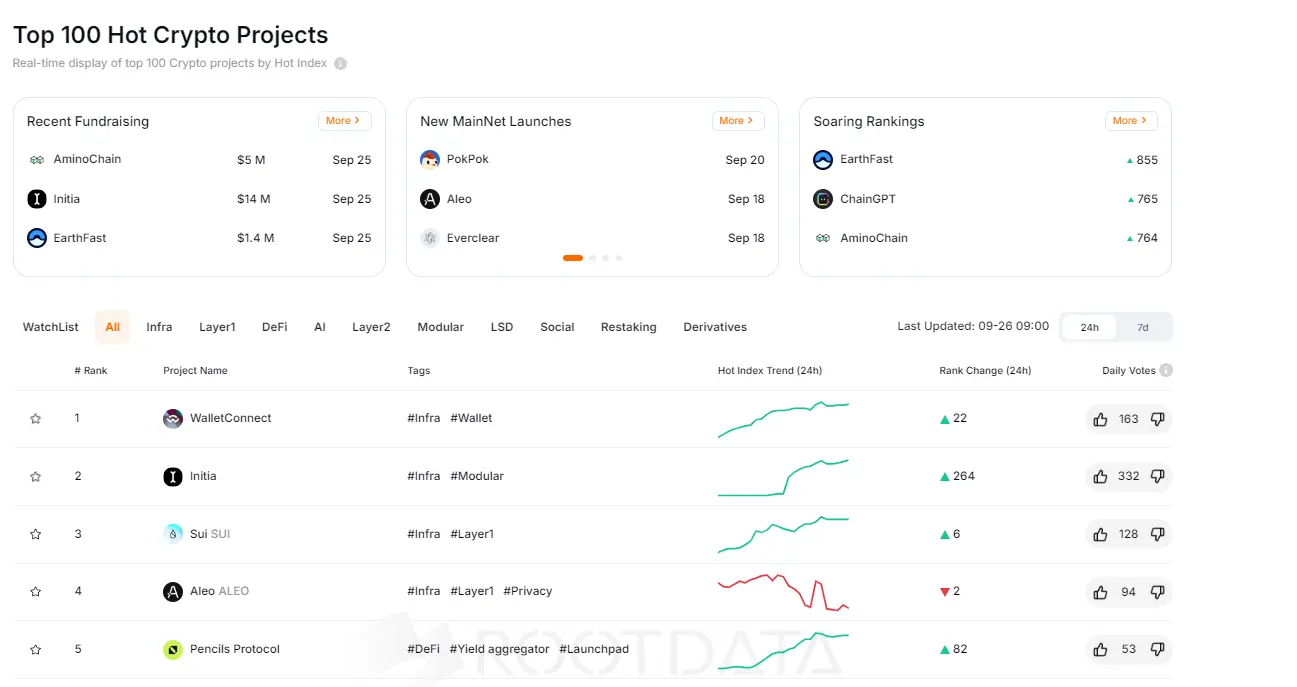
Task: Thumbs-up the Initia project
Action: [1099, 476]
